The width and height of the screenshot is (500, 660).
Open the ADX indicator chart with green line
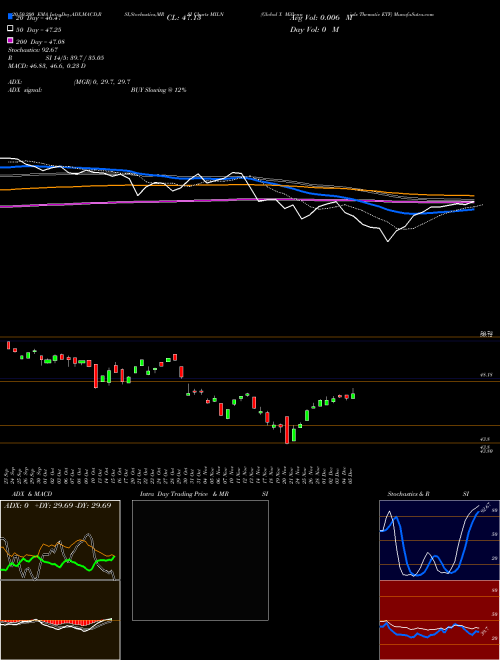click(60, 540)
